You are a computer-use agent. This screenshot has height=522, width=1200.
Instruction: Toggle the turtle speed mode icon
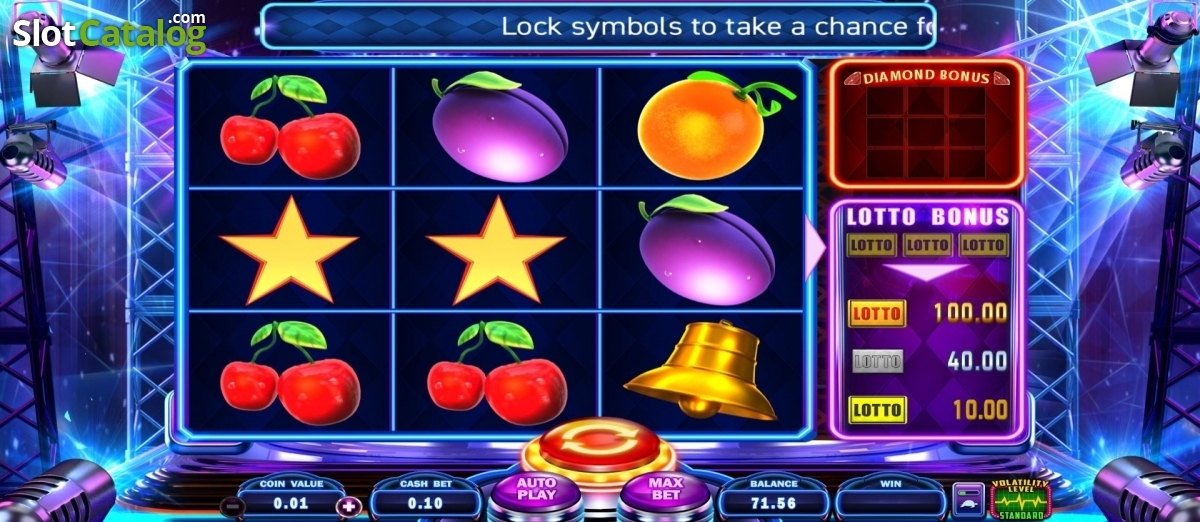click(967, 501)
